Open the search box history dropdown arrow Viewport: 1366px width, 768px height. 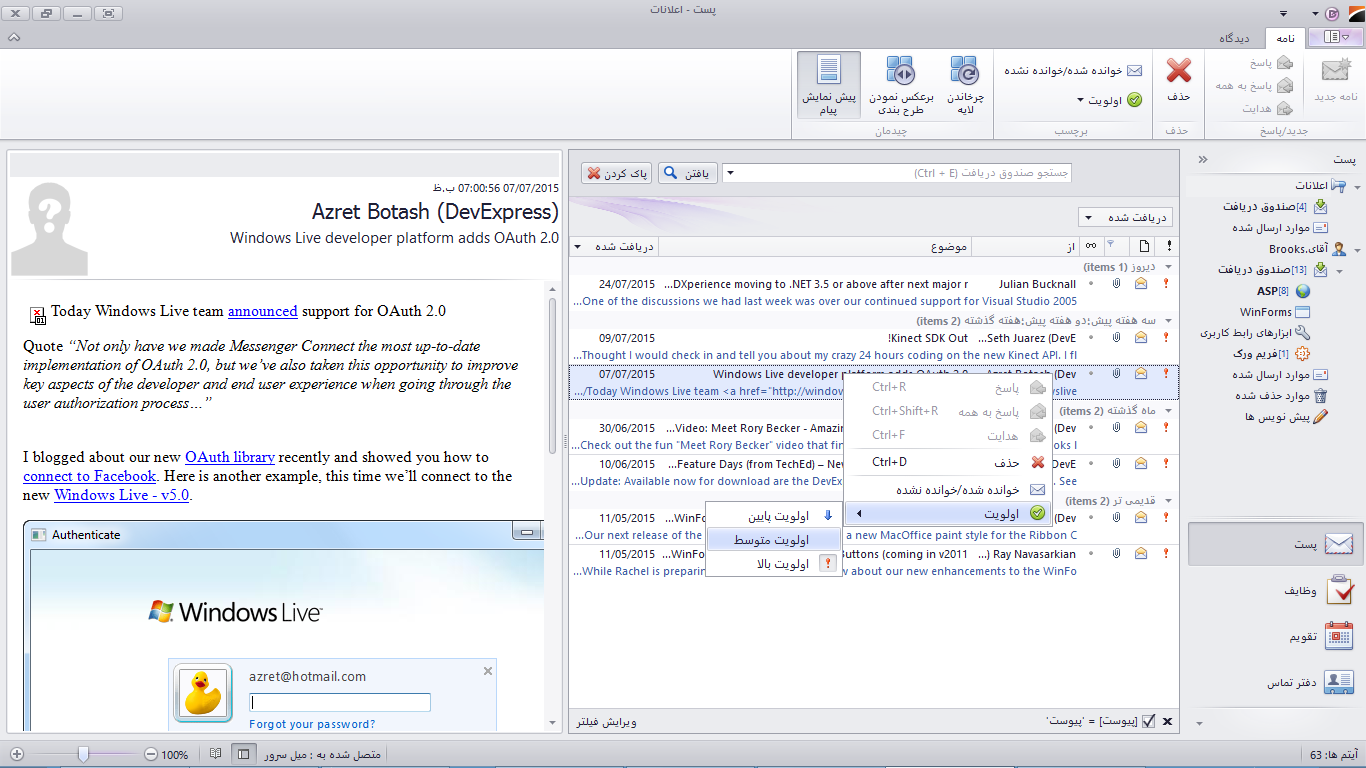pos(729,173)
